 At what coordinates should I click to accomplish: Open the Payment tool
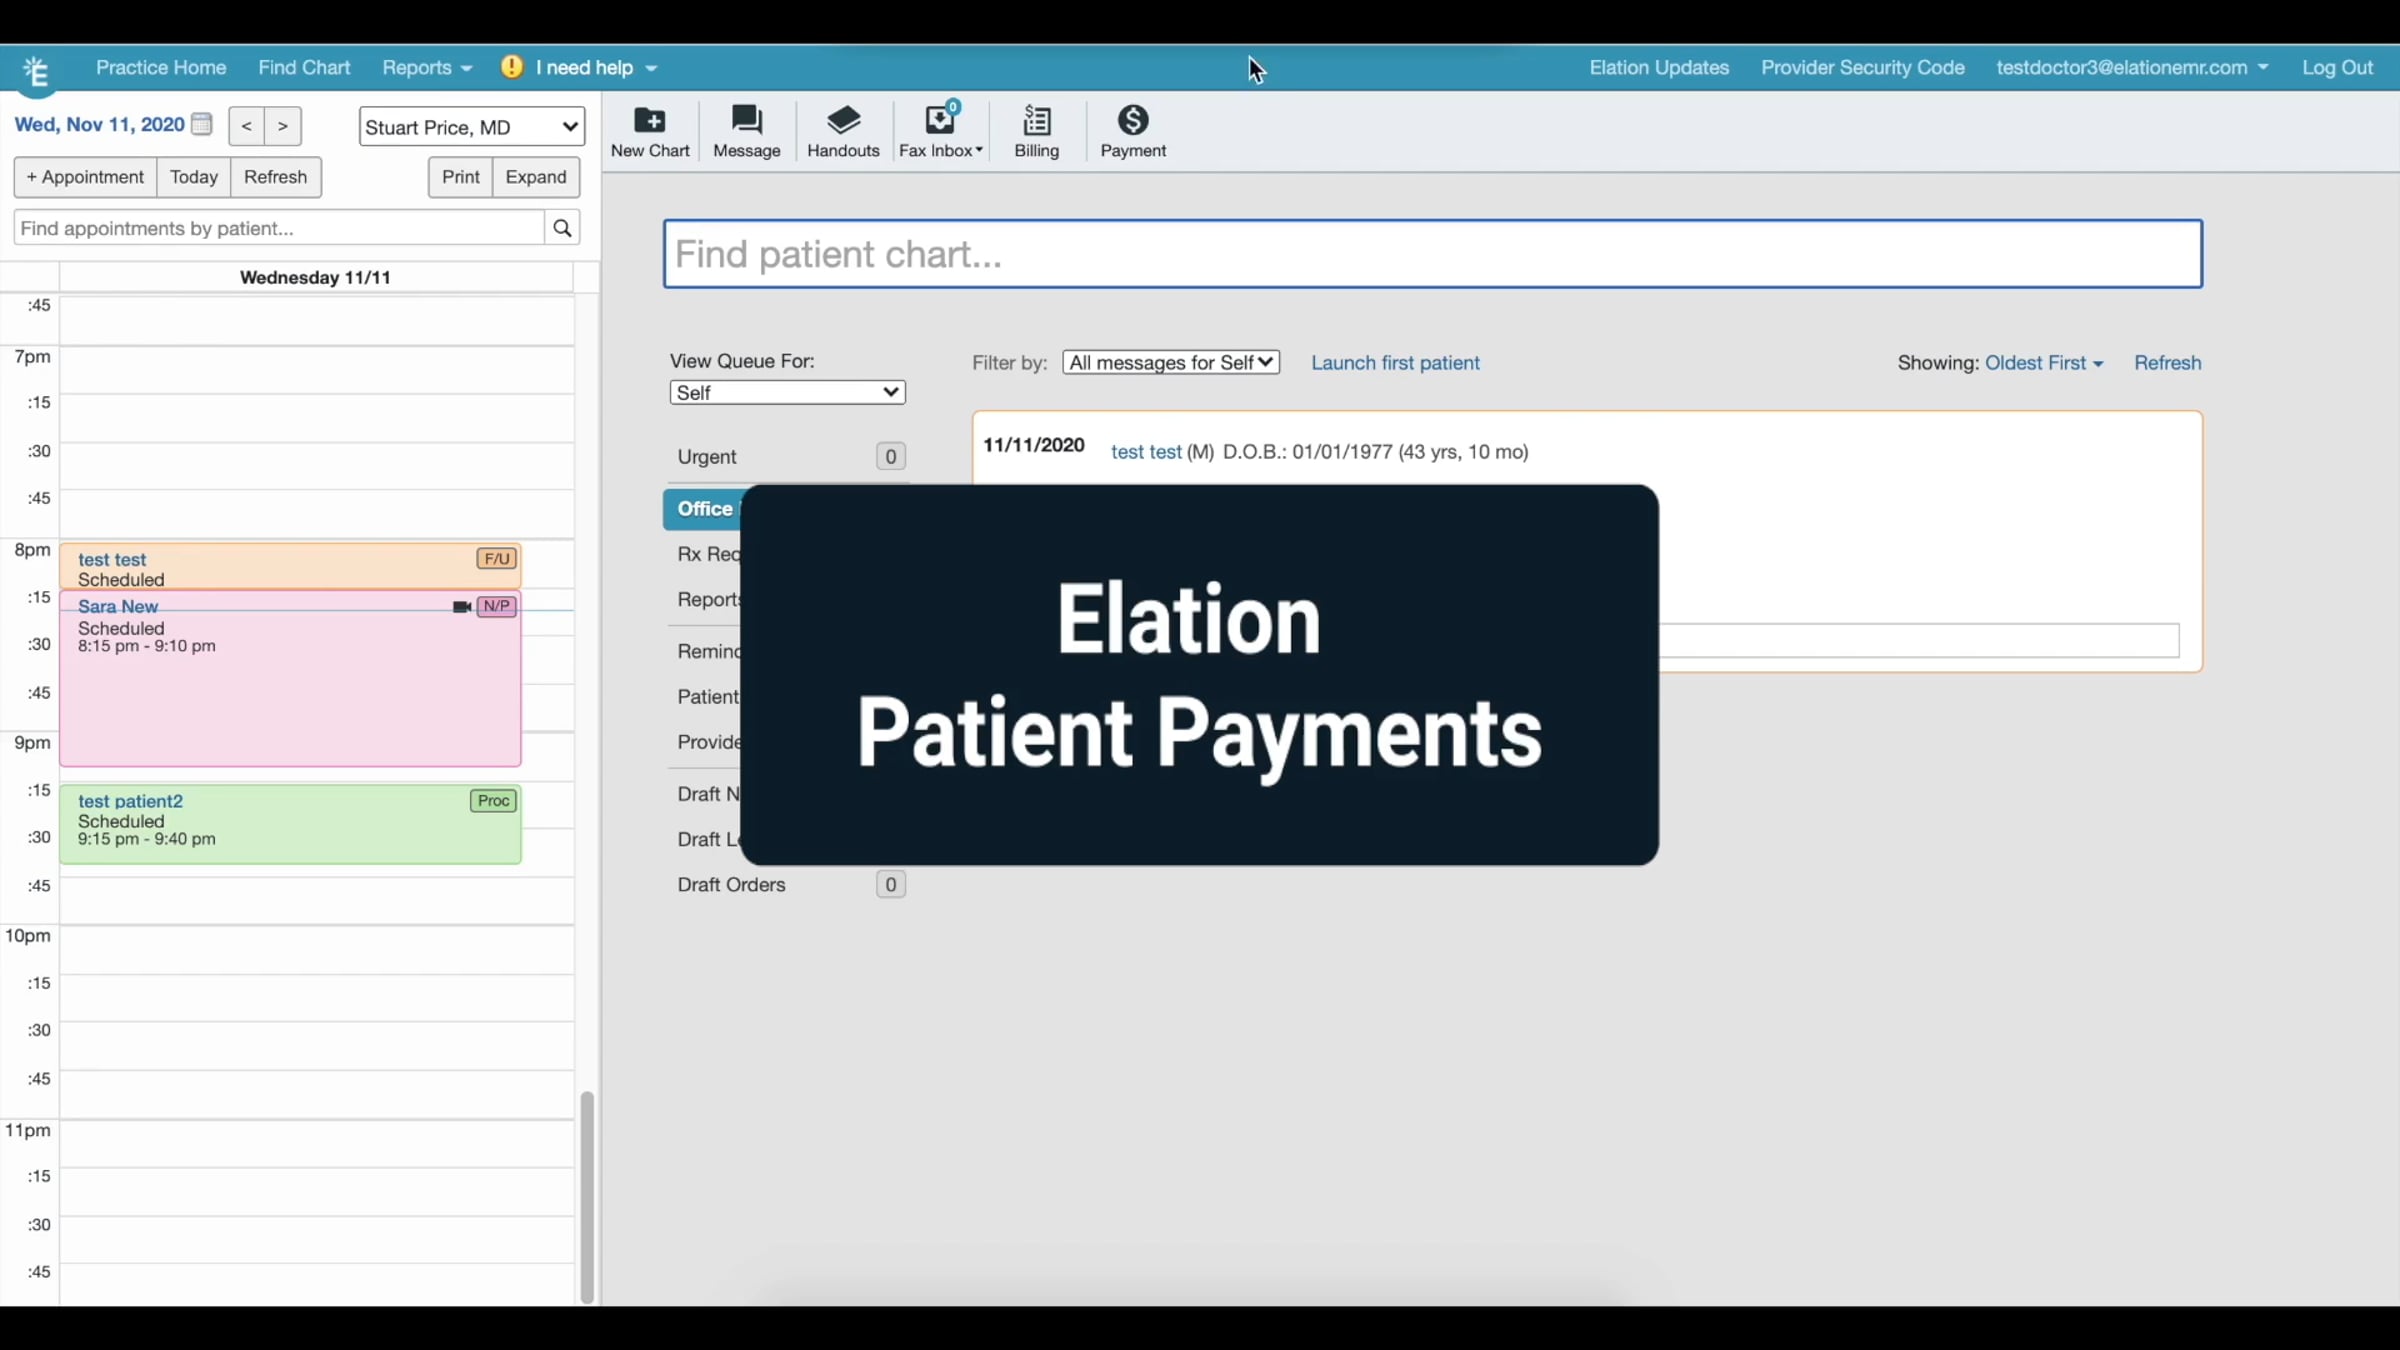click(x=1133, y=132)
